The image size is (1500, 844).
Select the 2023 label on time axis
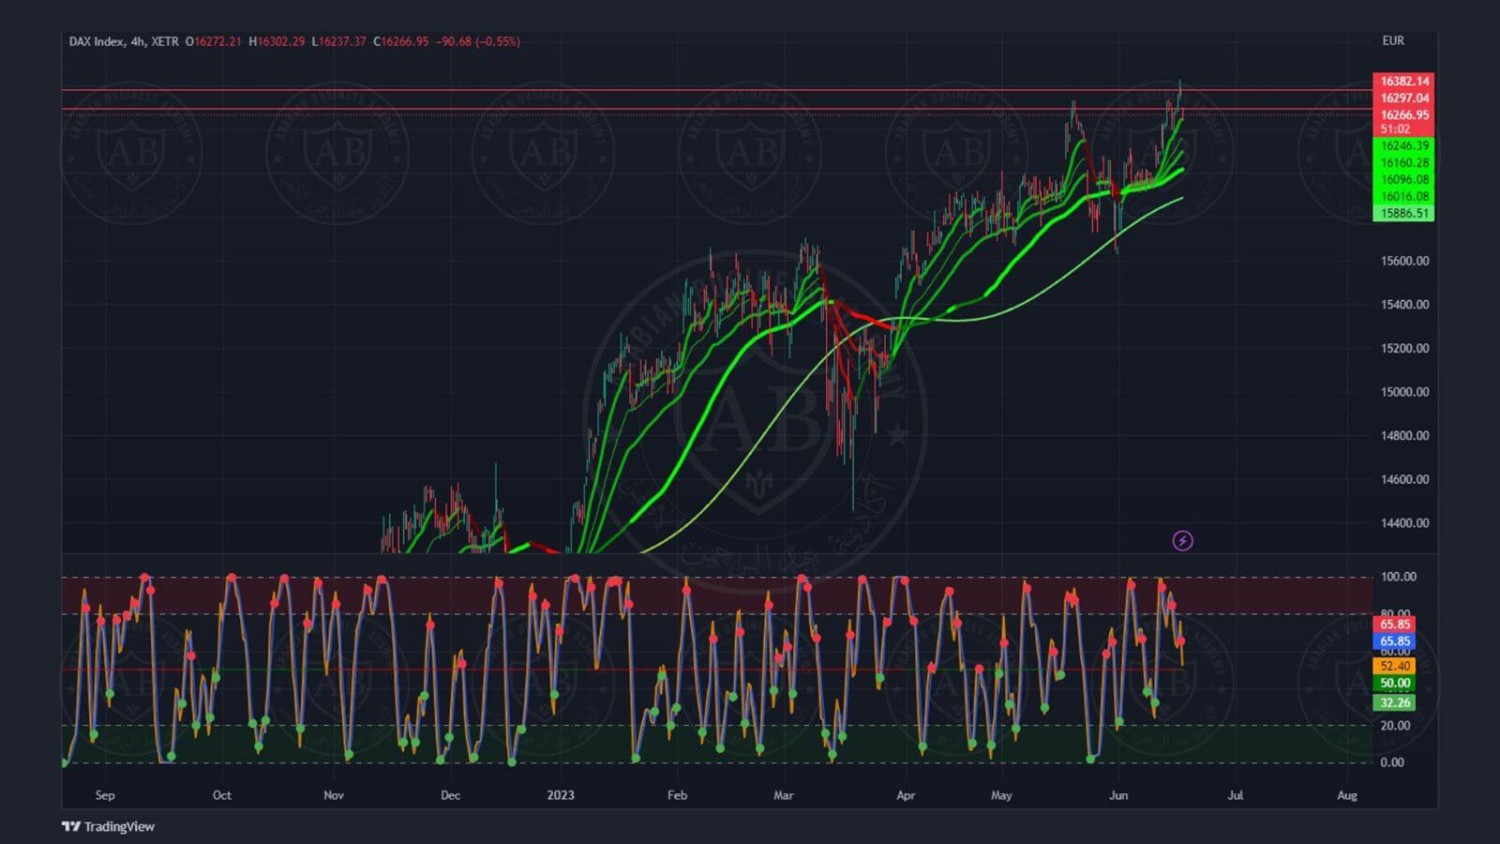[x=560, y=795]
